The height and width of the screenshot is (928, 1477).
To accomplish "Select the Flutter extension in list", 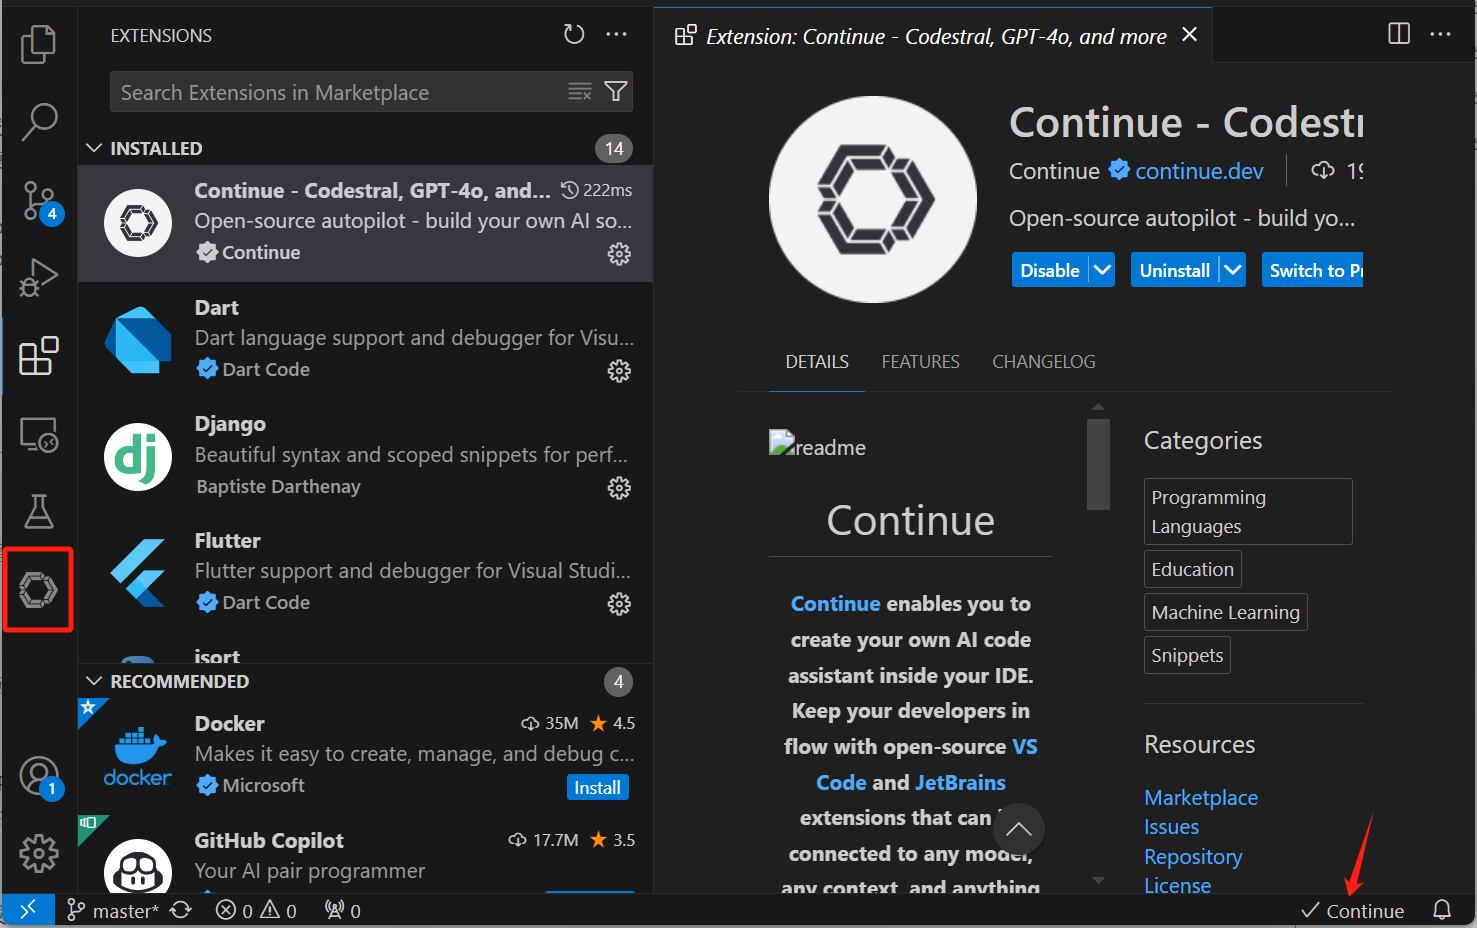I will (x=365, y=574).
